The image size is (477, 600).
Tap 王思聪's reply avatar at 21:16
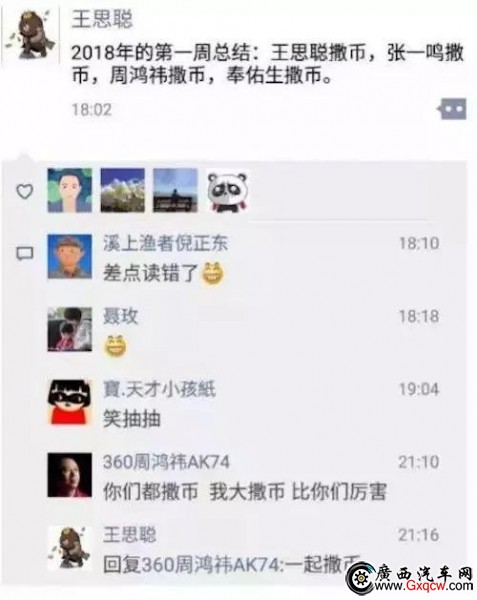pyautogui.click(x=70, y=548)
